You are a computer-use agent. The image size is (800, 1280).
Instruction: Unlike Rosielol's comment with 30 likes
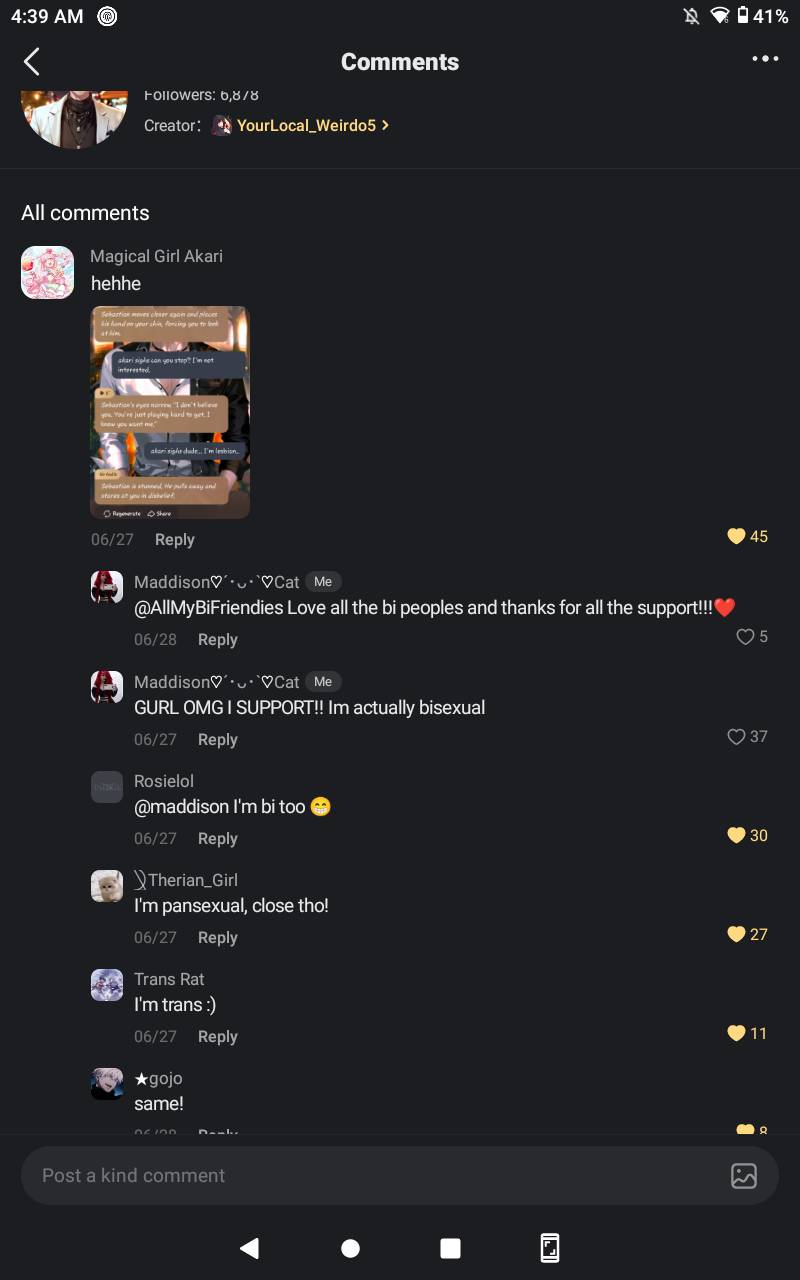(736, 836)
